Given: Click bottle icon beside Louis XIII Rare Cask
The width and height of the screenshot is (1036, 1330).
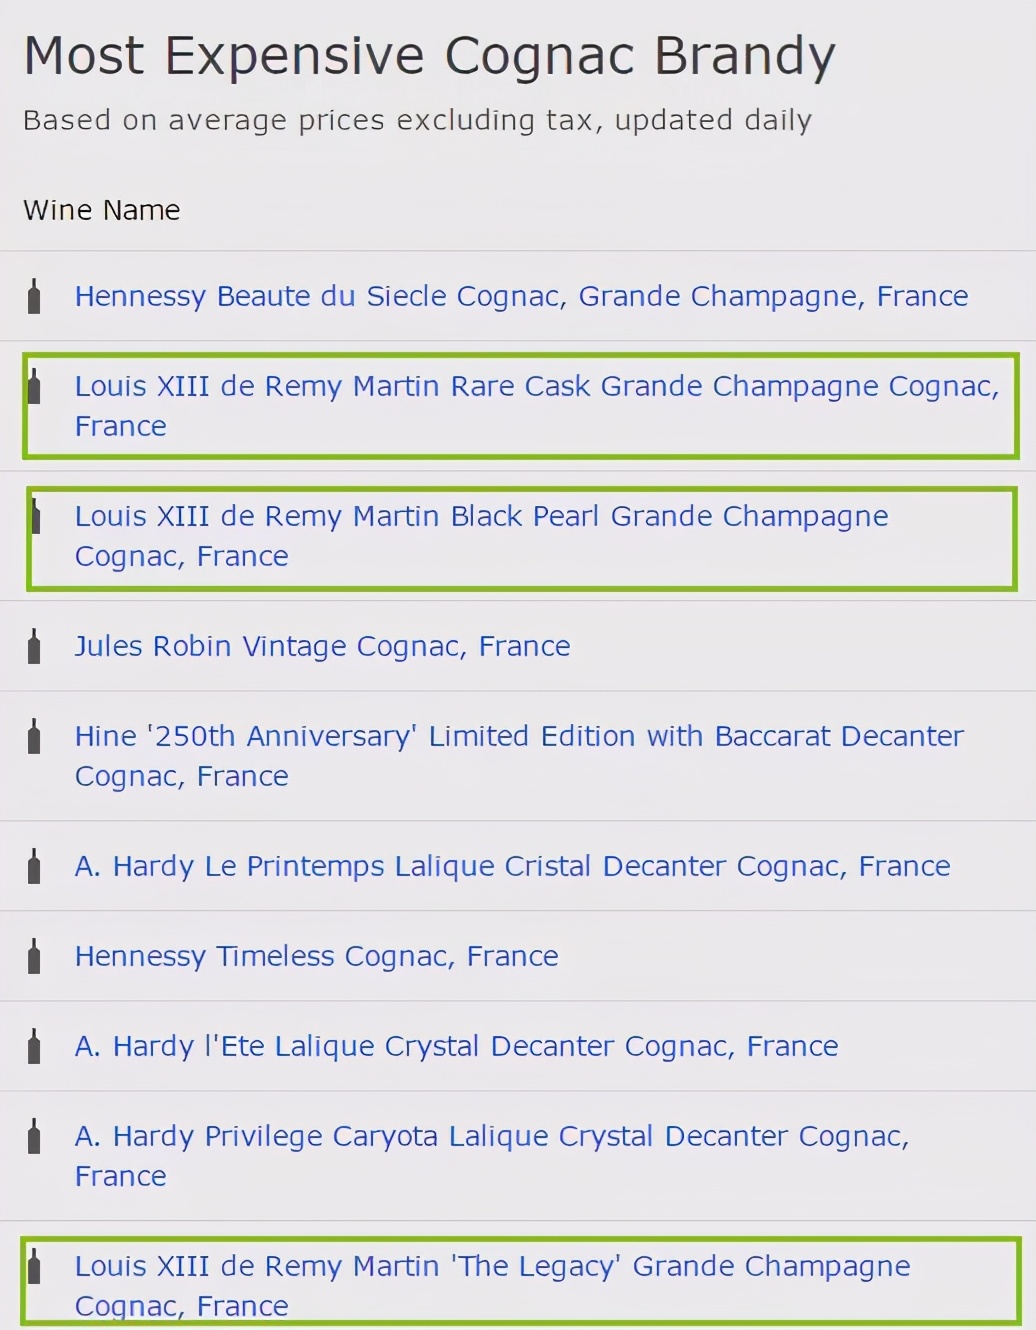Looking at the screenshot, I should 34,386.
